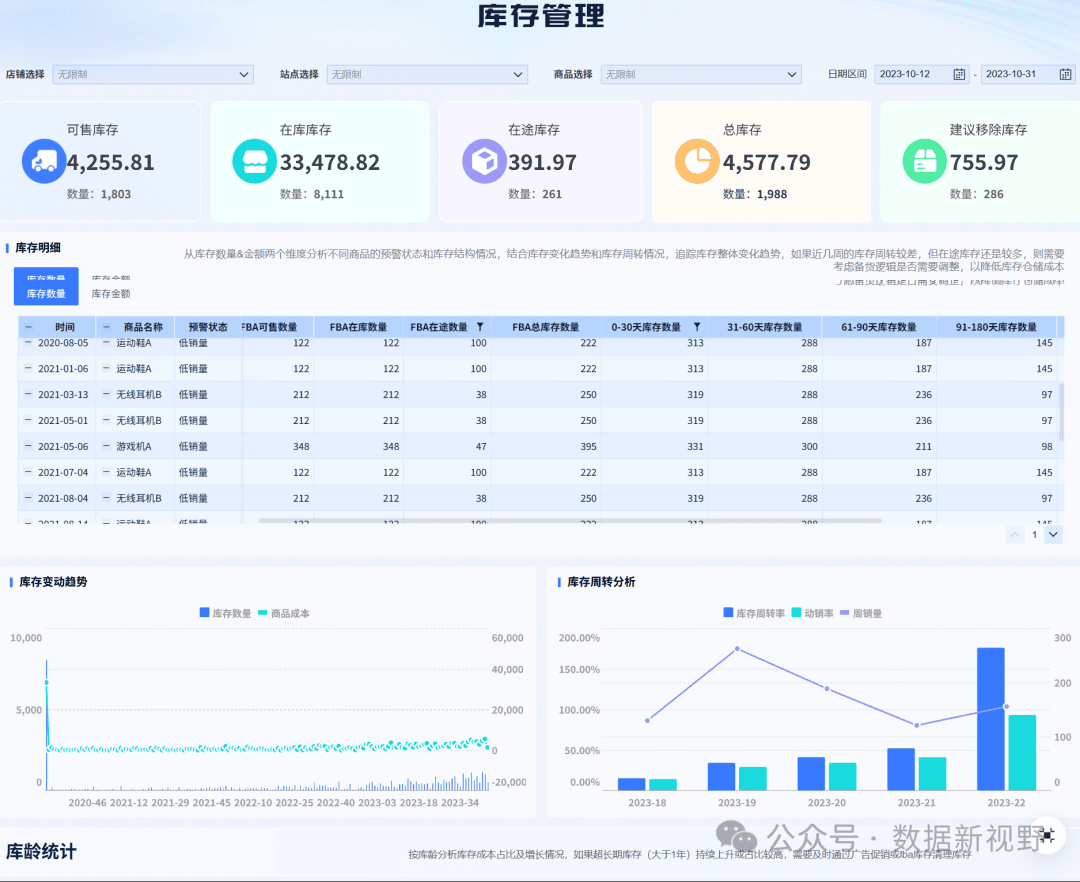Click the 总库存 pie chart icon

pyautogui.click(x=697, y=162)
